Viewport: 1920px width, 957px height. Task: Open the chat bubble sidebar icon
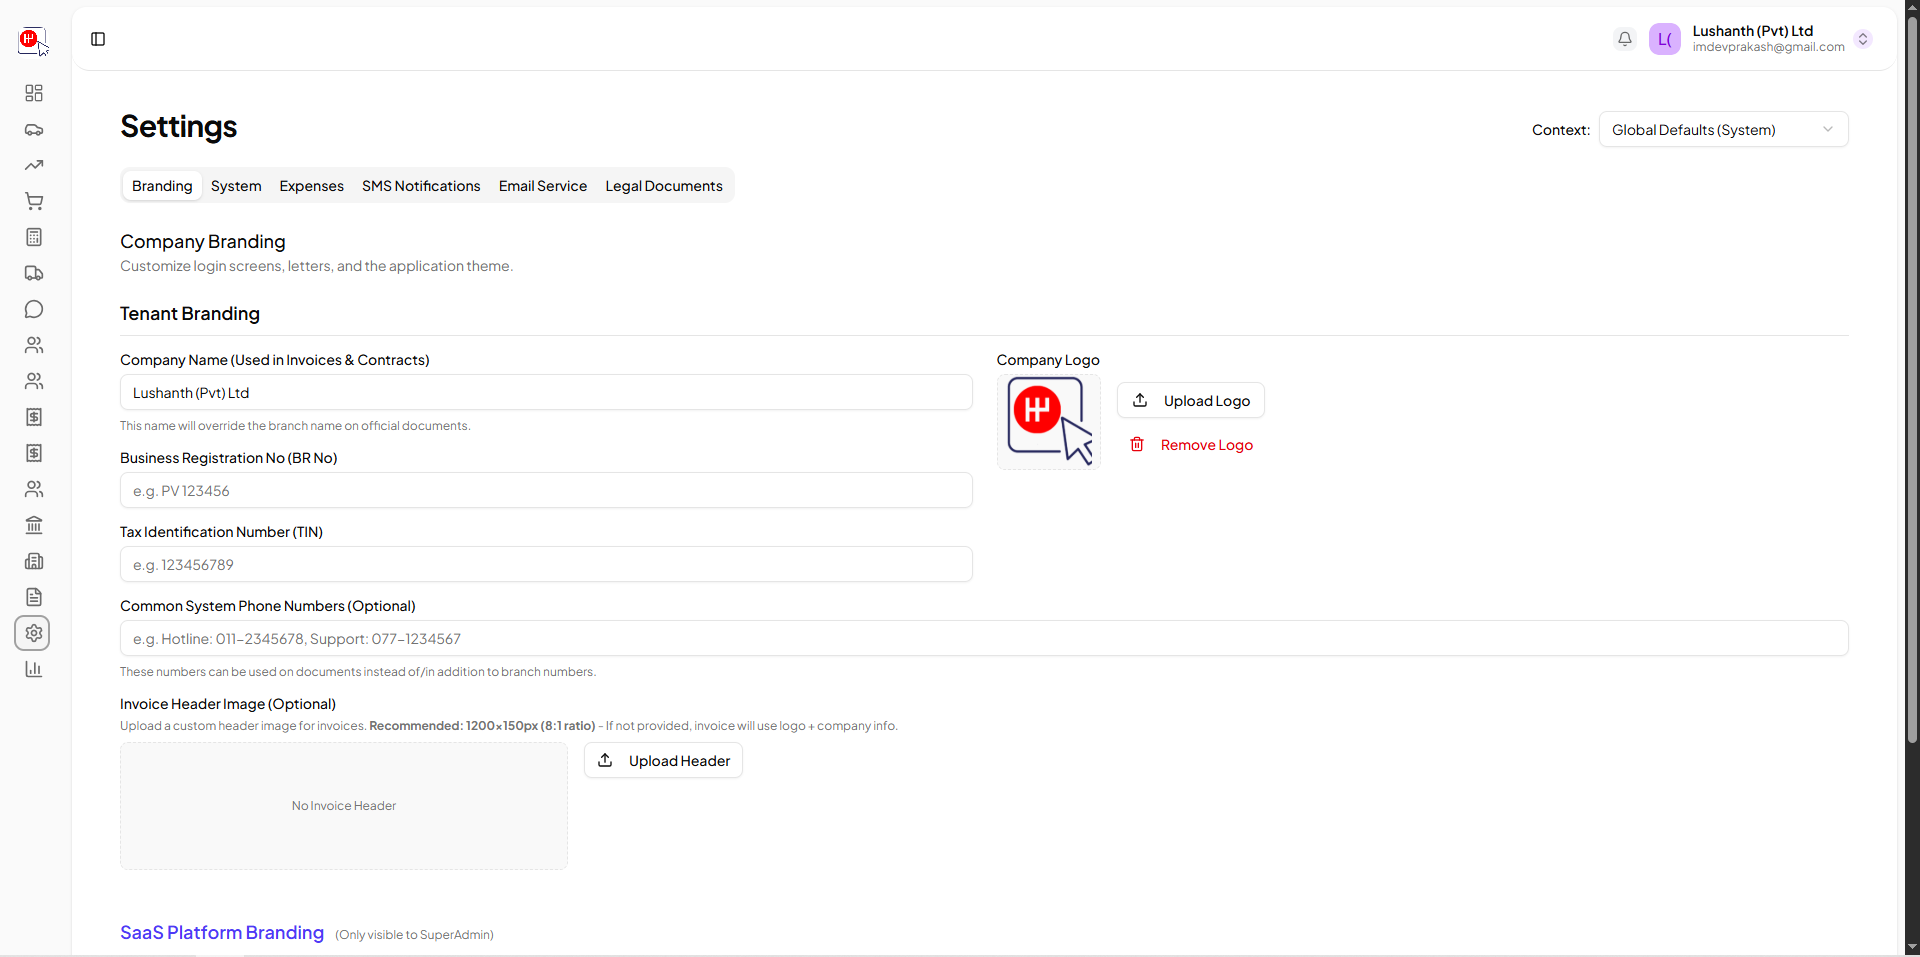34,309
